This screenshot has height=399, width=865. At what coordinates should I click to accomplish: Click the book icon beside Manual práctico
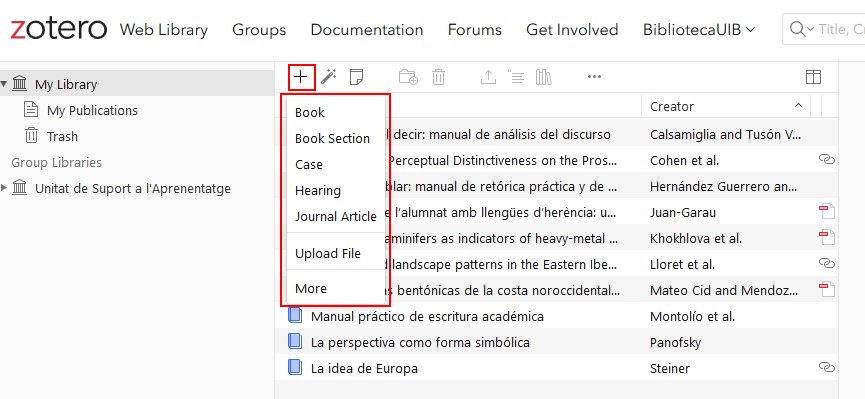[x=296, y=316]
